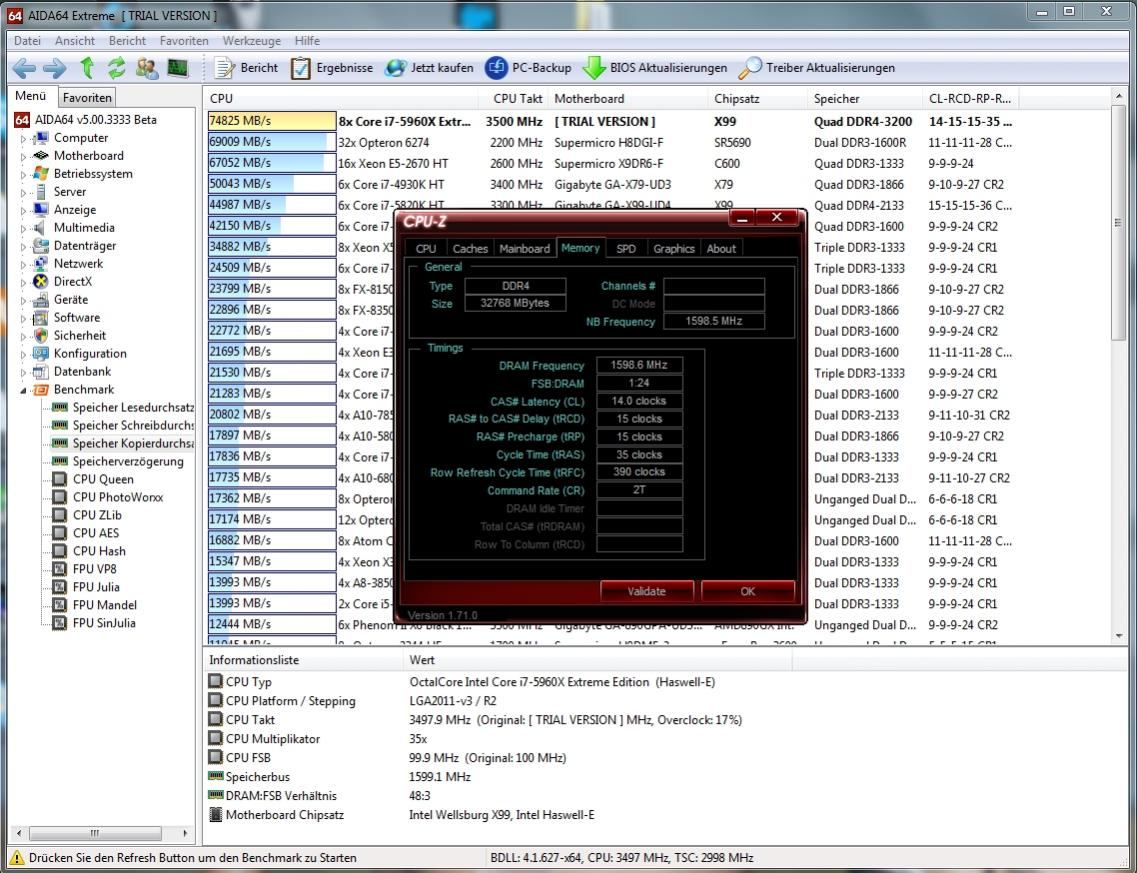The width and height of the screenshot is (1137, 873).
Task: Select the FPU VP8 benchmark icon
Action: (x=59, y=569)
